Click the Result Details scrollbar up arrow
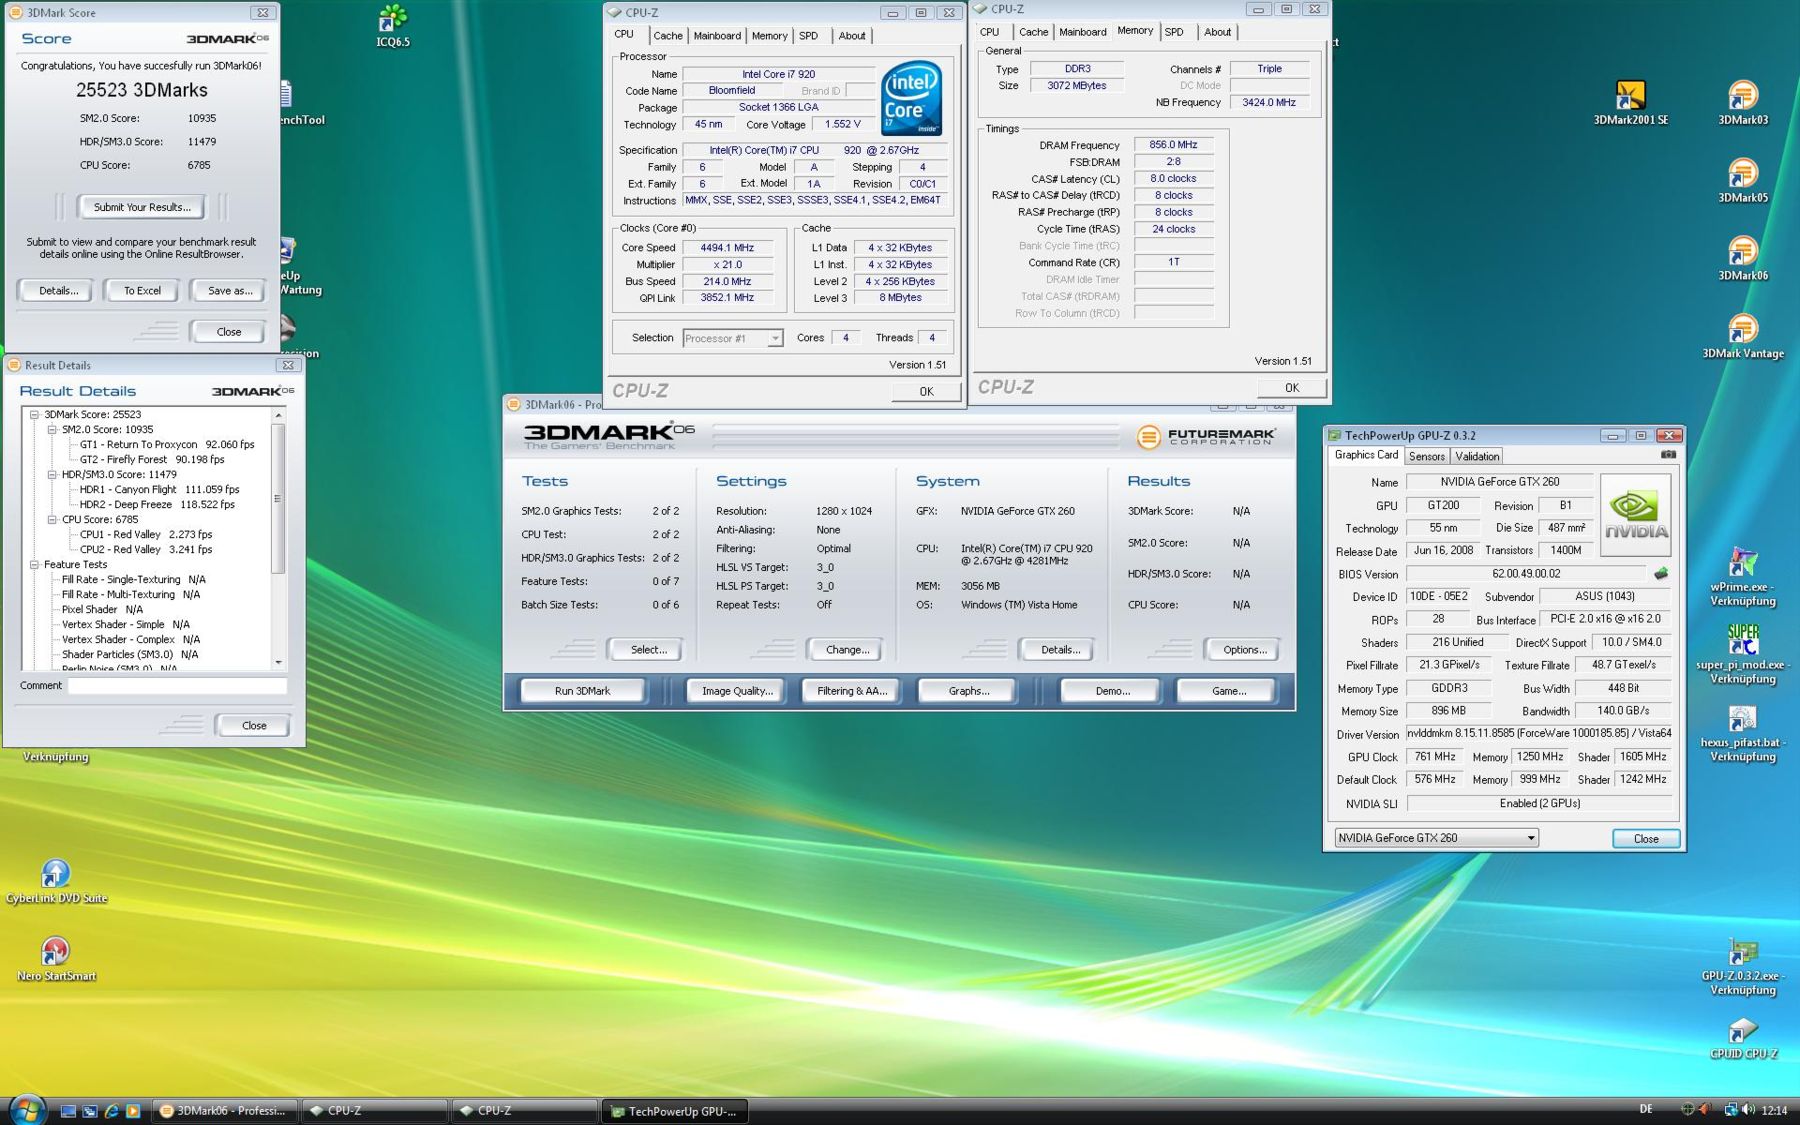Image resolution: width=1800 pixels, height=1125 pixels. click(278, 414)
